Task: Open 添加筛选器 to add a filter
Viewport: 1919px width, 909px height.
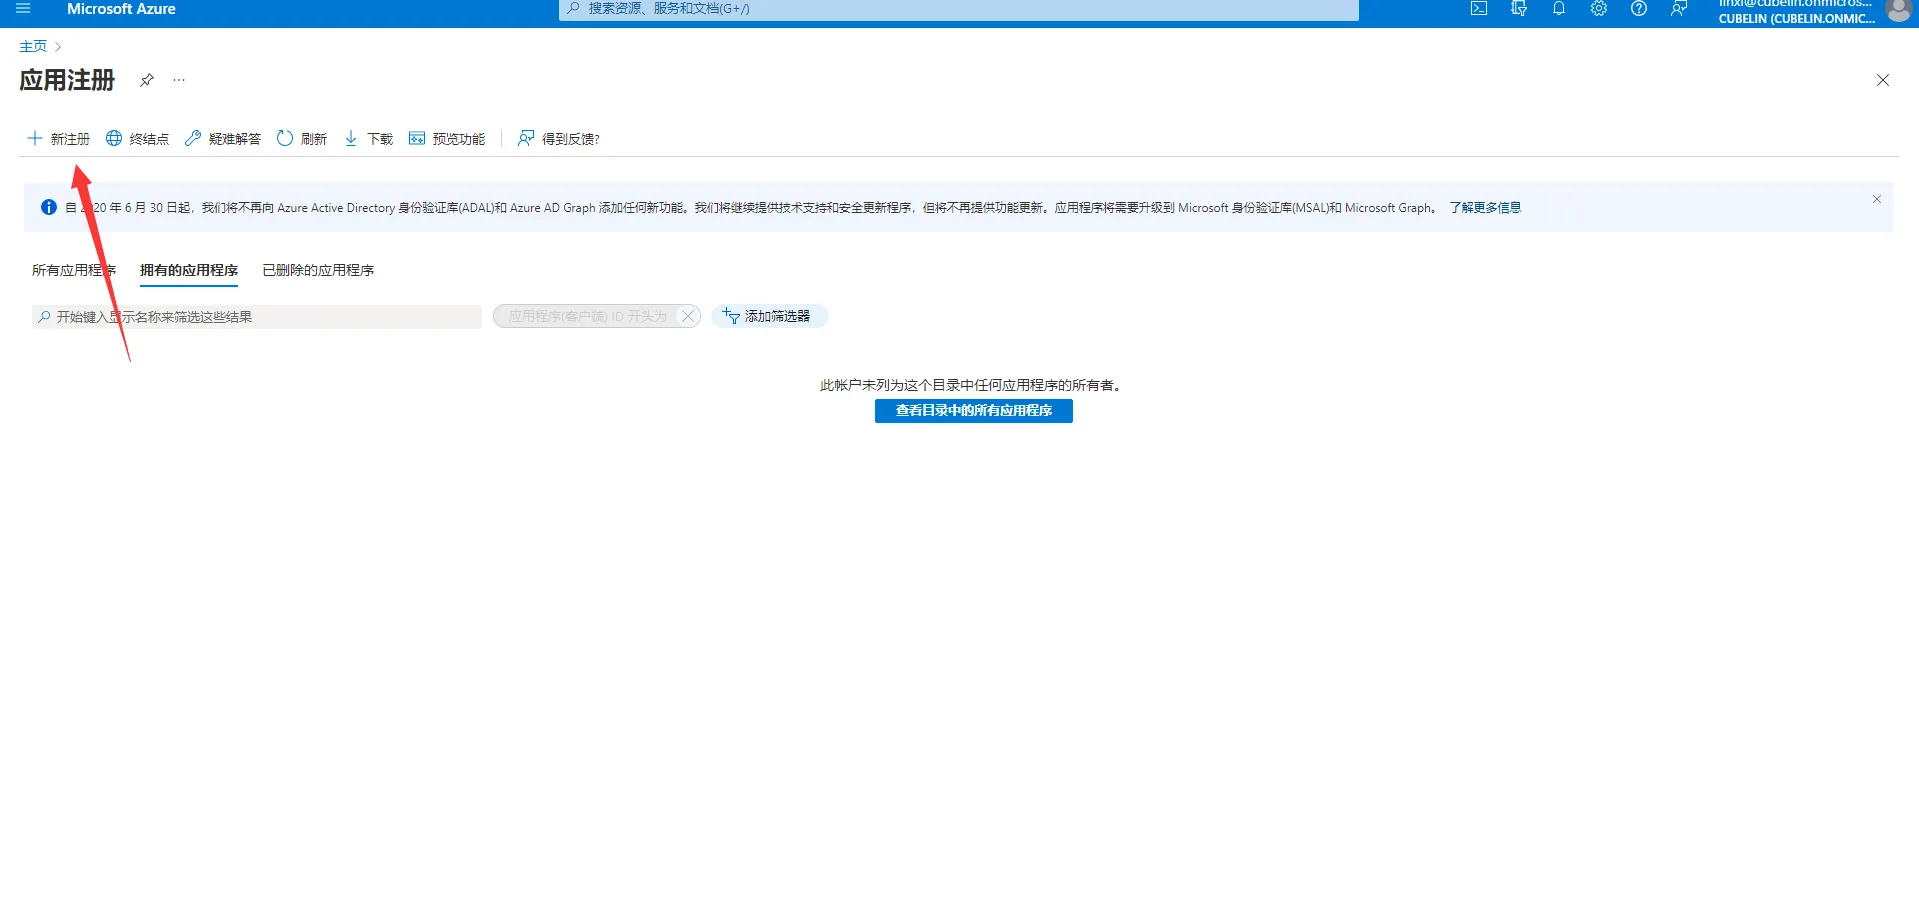Action: click(768, 316)
